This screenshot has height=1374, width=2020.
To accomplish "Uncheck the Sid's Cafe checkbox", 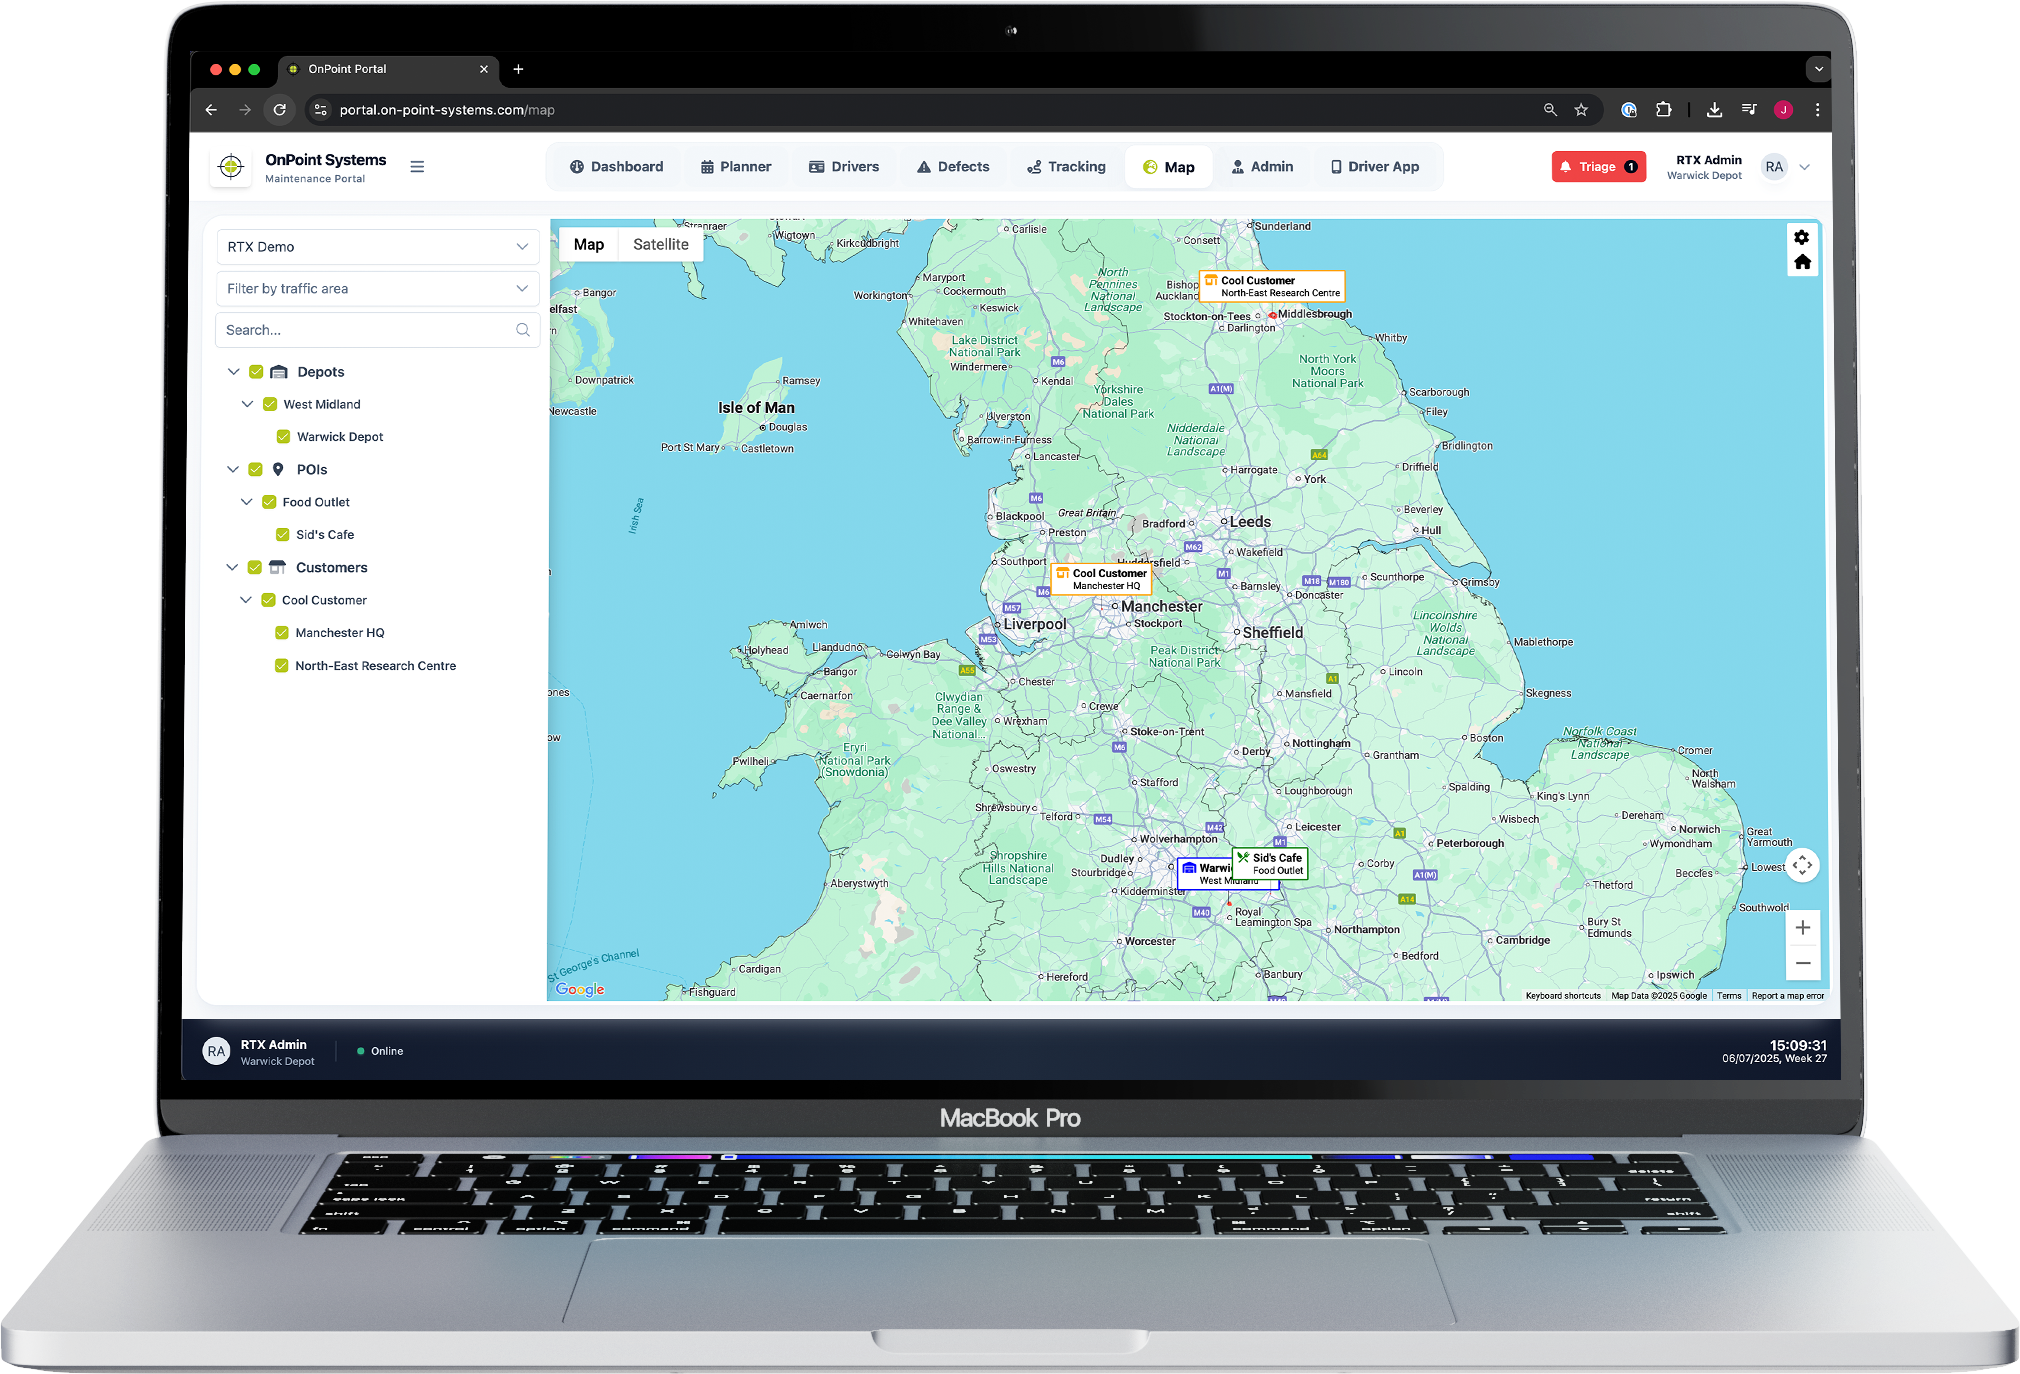I will click(283, 535).
